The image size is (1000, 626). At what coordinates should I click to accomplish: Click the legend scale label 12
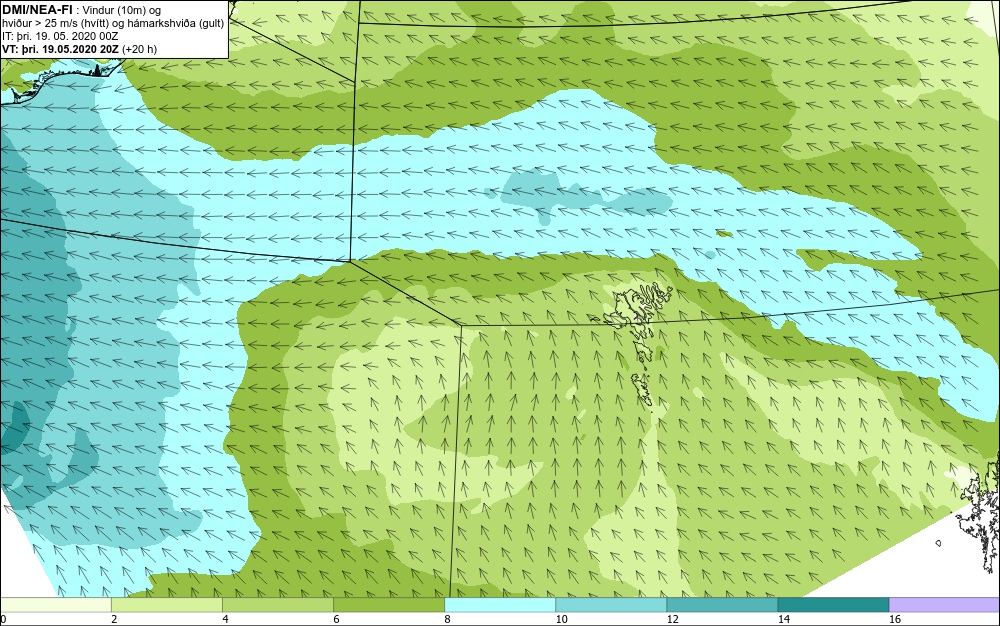[672, 619]
